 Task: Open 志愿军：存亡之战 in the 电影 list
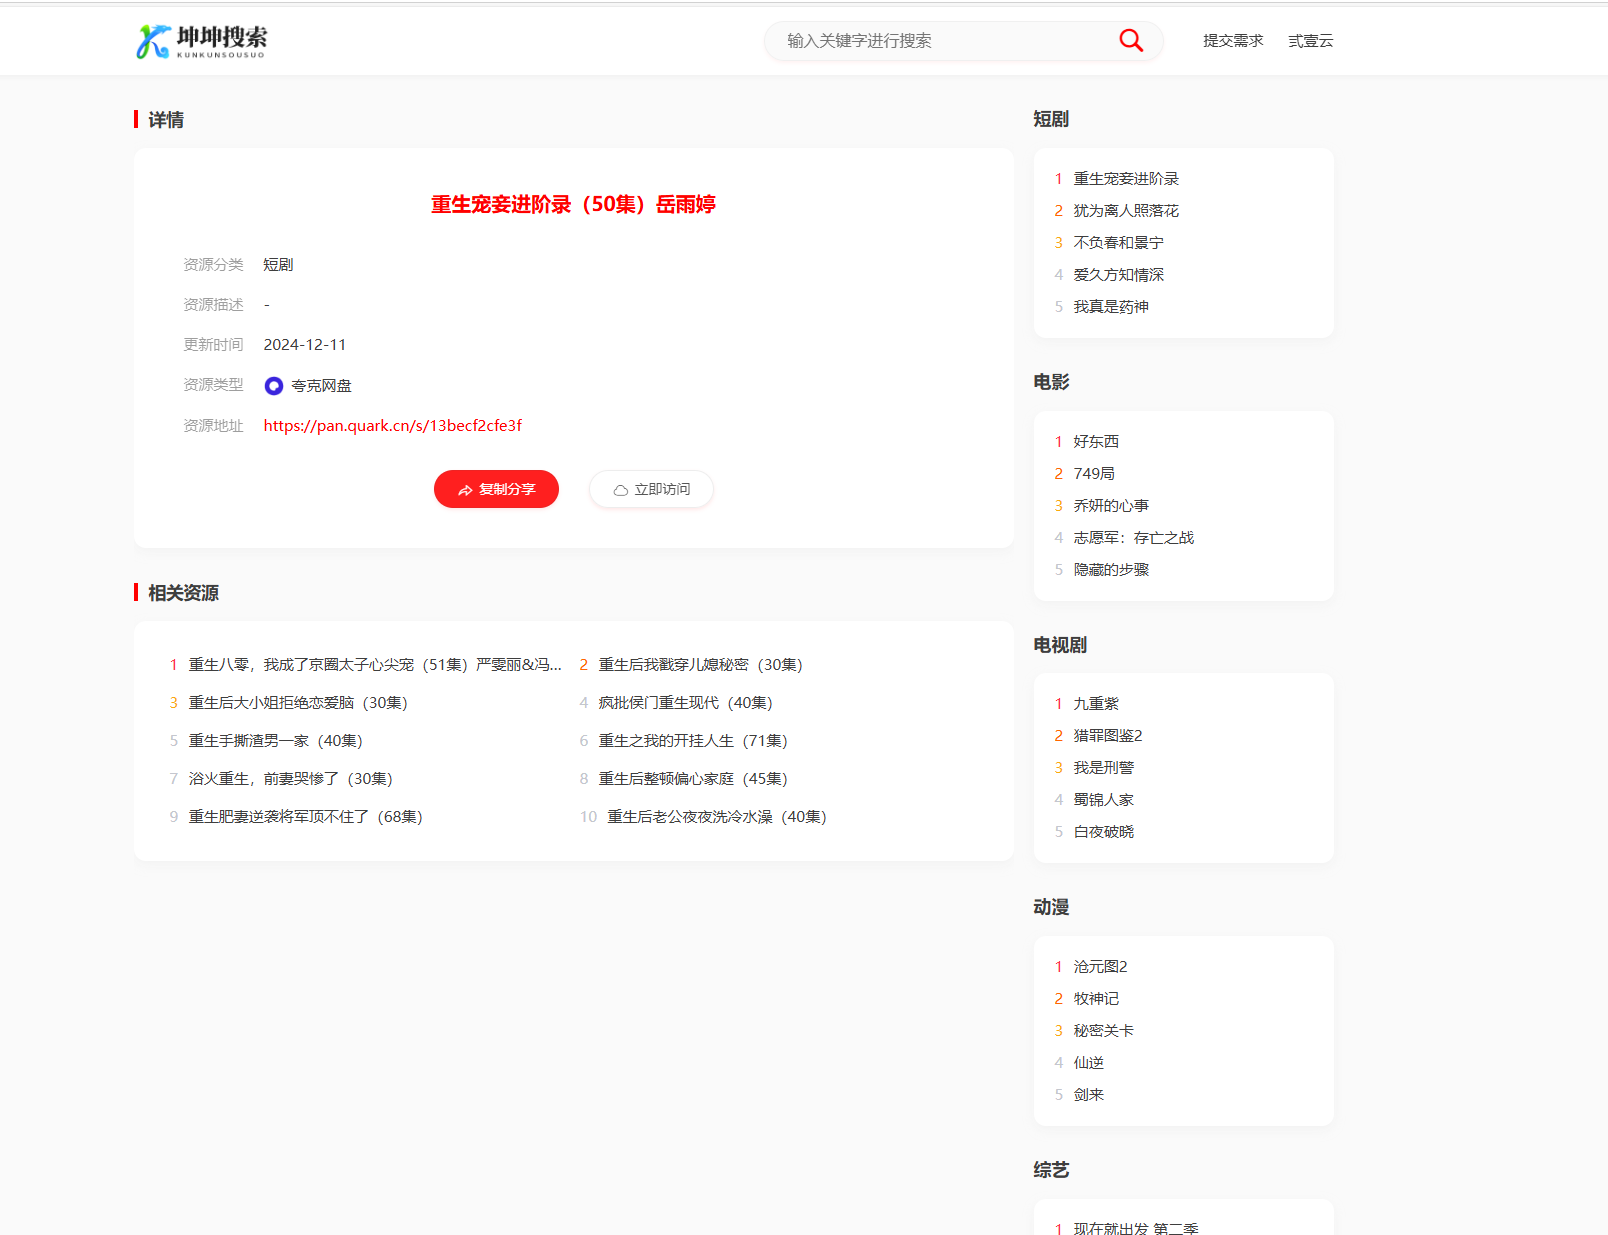[1134, 538]
